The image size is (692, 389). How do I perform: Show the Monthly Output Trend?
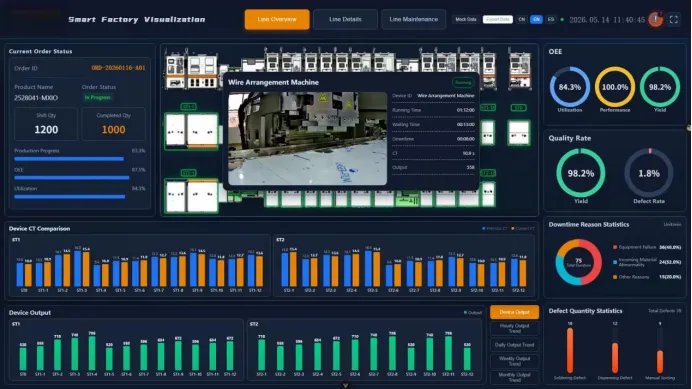(514, 377)
